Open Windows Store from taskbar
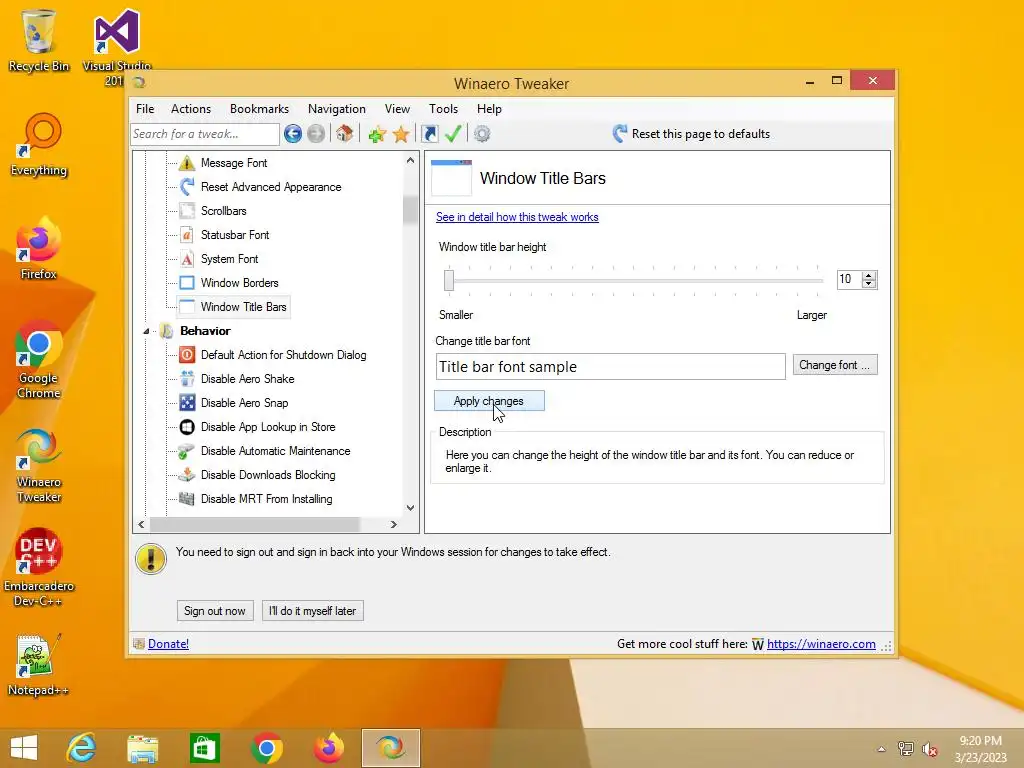The image size is (1024, 768). (x=204, y=748)
